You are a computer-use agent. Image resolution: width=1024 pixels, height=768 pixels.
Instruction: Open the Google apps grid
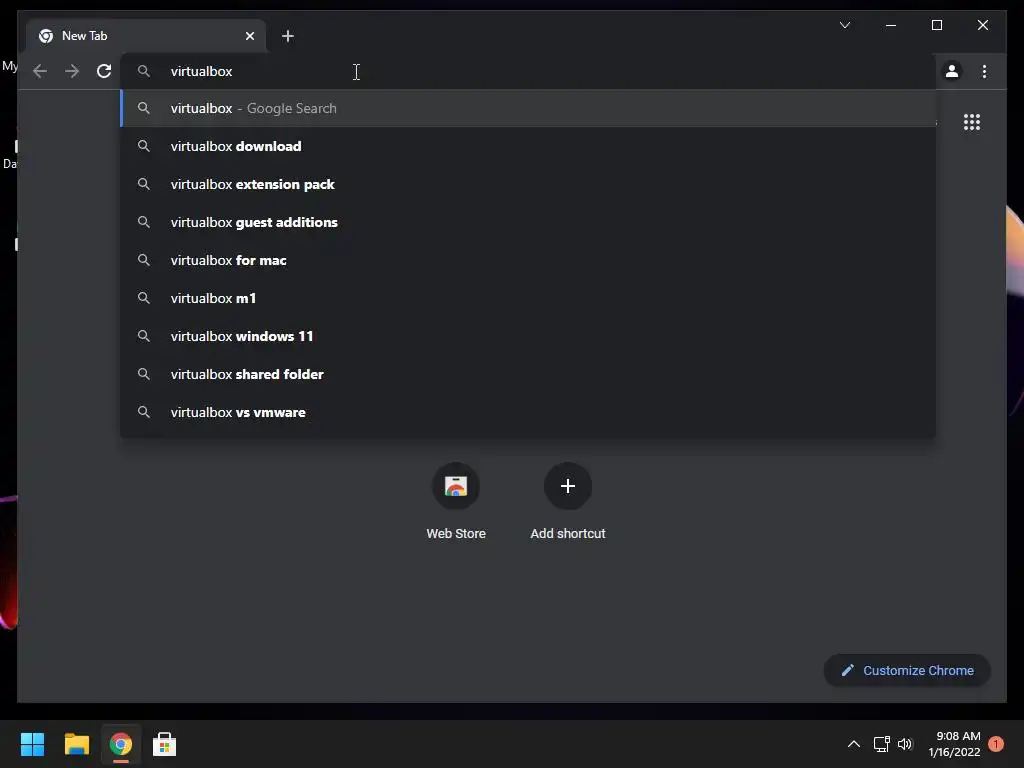(972, 122)
